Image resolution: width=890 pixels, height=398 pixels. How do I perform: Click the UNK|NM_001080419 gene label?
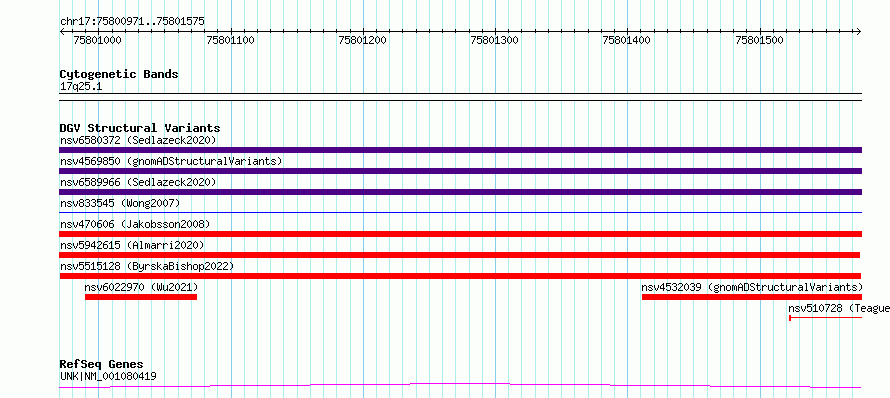[108, 376]
